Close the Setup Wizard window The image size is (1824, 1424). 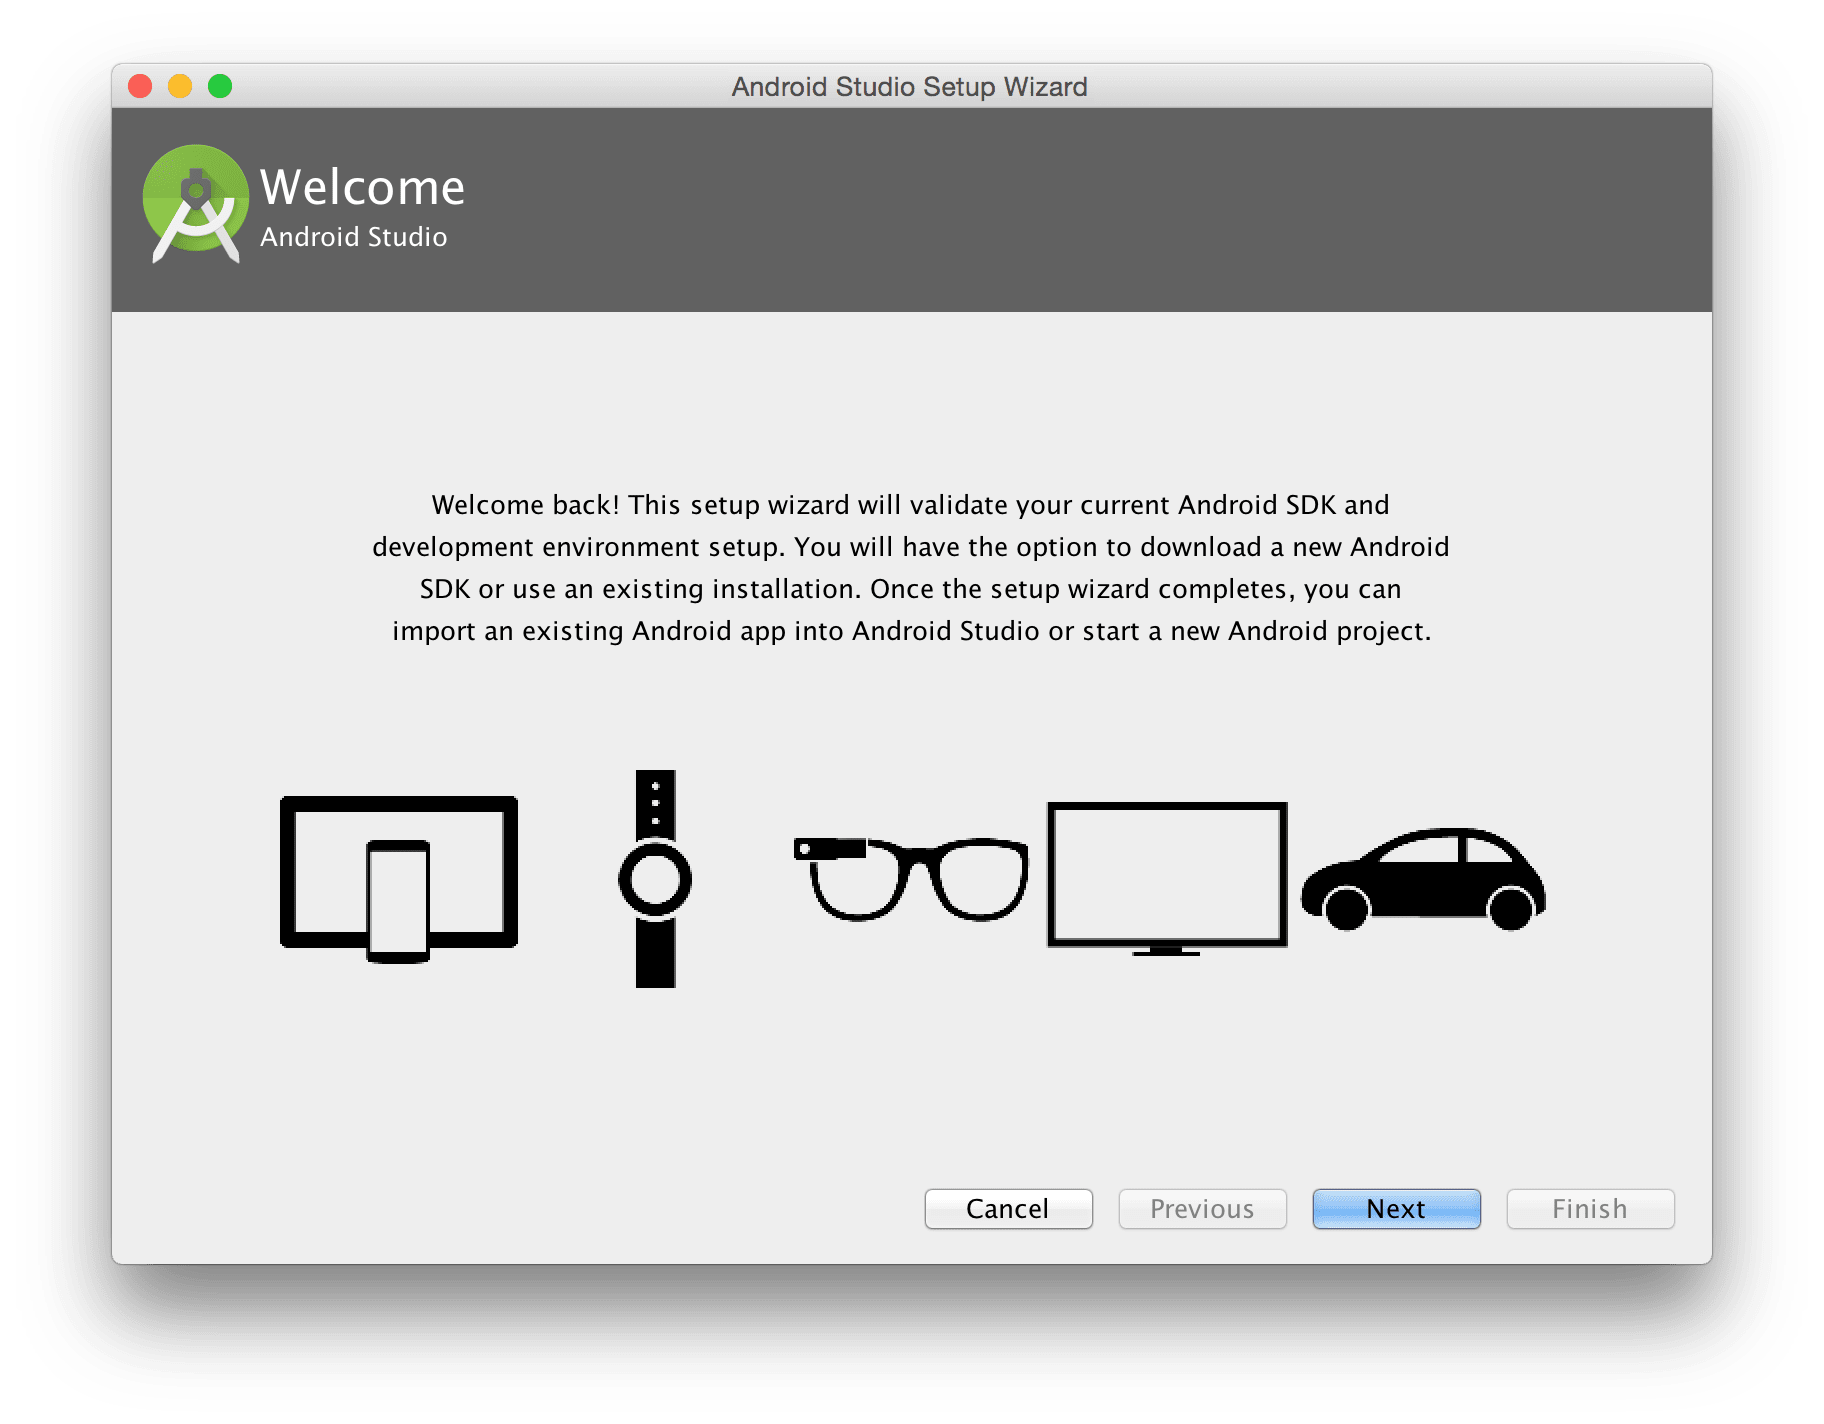pyautogui.click(x=140, y=86)
